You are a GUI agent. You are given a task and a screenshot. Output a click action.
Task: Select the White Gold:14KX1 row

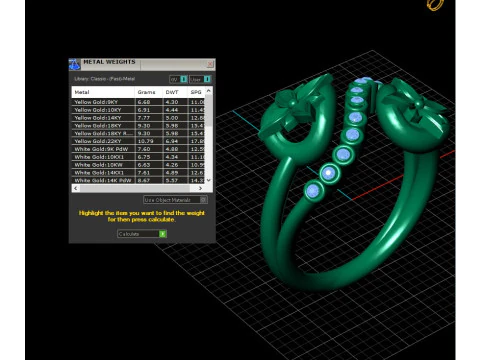point(138,172)
